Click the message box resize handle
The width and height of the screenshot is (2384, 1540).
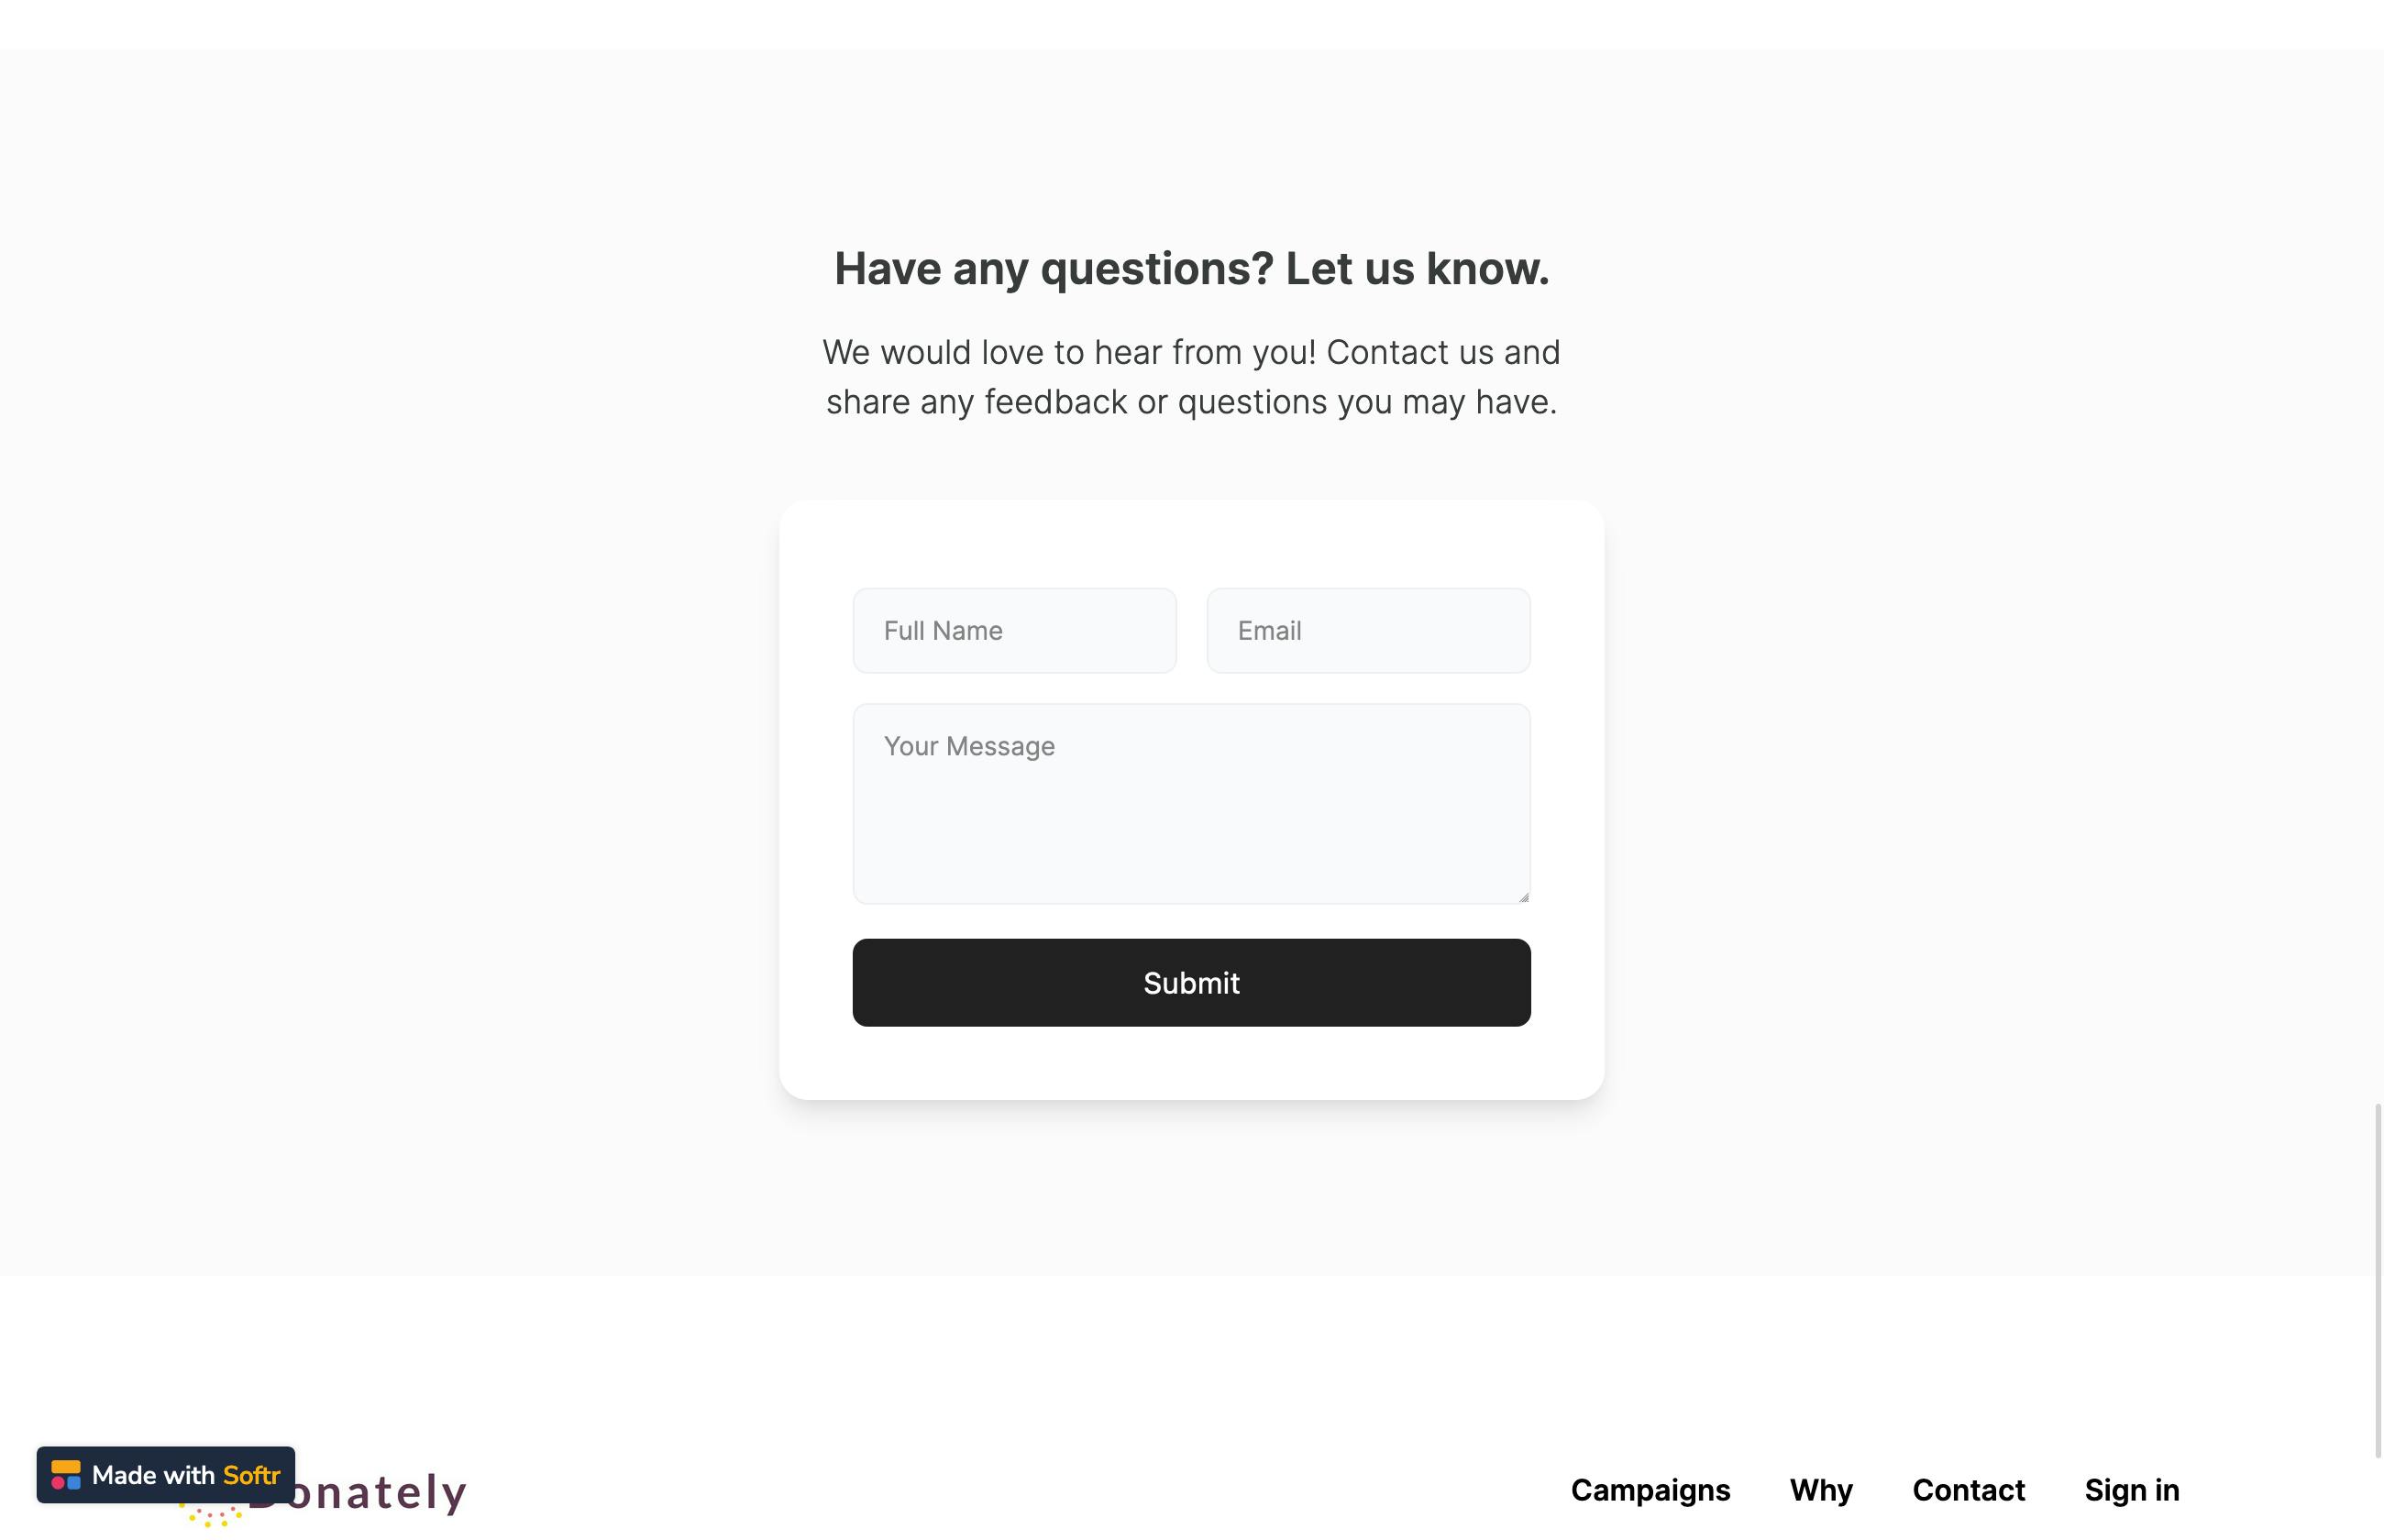1523,897
